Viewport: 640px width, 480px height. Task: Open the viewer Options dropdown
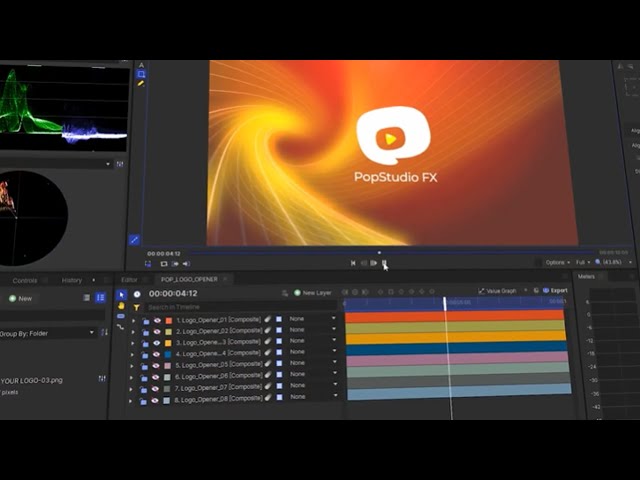558,262
